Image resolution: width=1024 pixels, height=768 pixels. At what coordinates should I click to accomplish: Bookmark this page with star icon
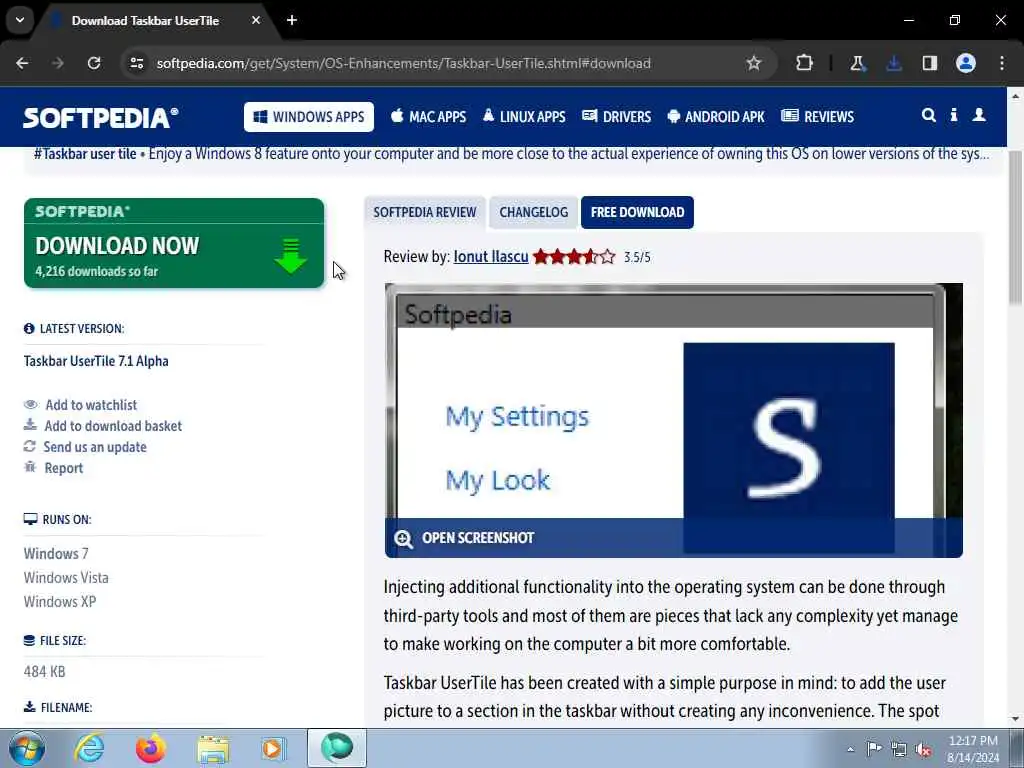point(754,63)
